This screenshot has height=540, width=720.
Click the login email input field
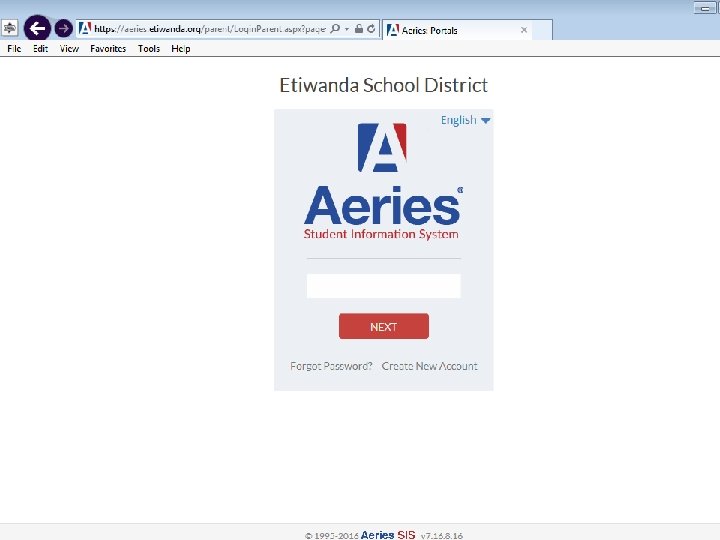click(x=383, y=286)
